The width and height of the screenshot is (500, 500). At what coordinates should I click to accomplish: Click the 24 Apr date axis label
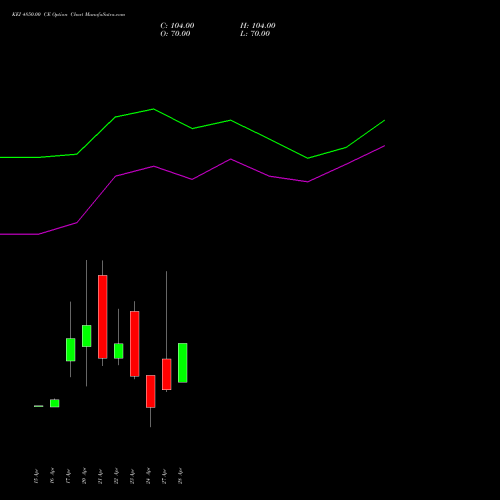pos(148,476)
